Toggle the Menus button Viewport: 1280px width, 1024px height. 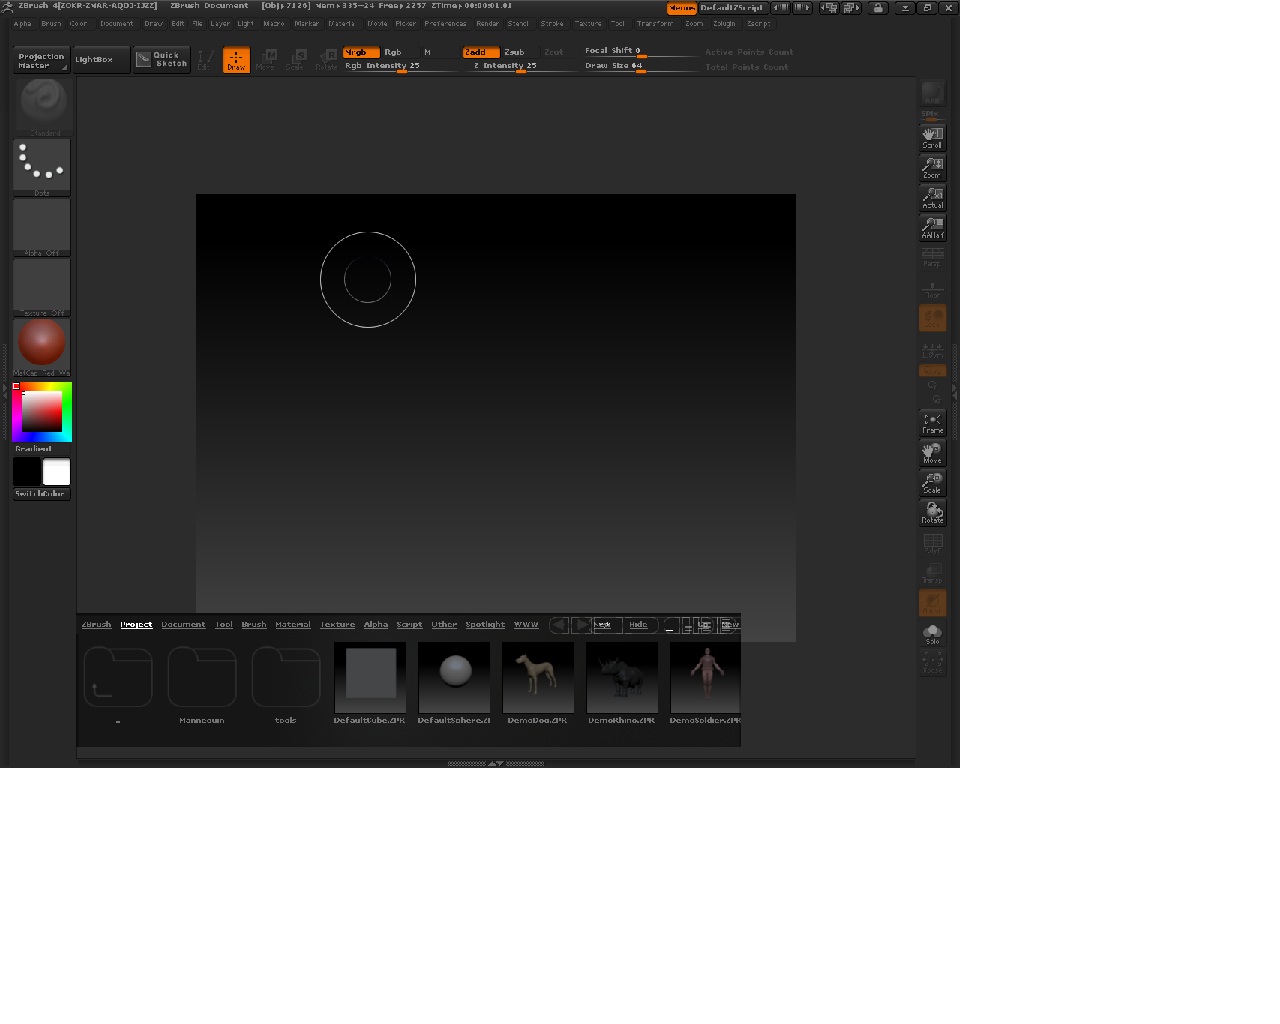(682, 8)
